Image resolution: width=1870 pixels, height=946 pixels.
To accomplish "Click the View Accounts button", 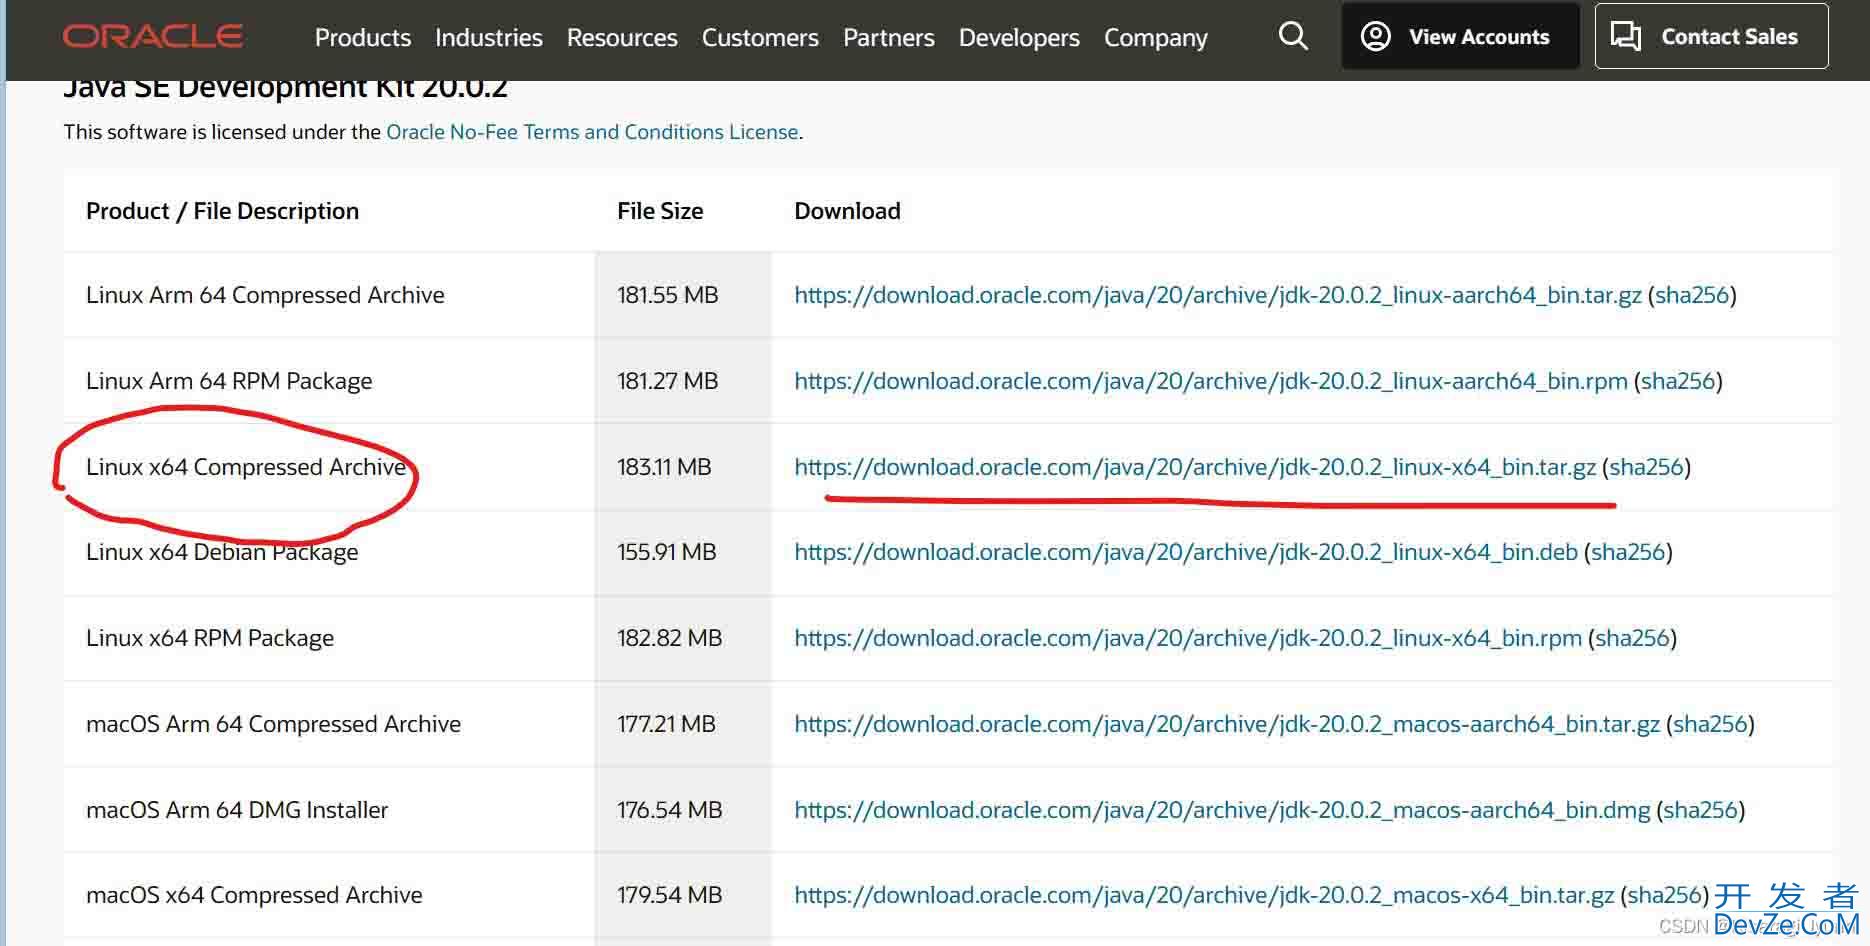I will pyautogui.click(x=1460, y=36).
